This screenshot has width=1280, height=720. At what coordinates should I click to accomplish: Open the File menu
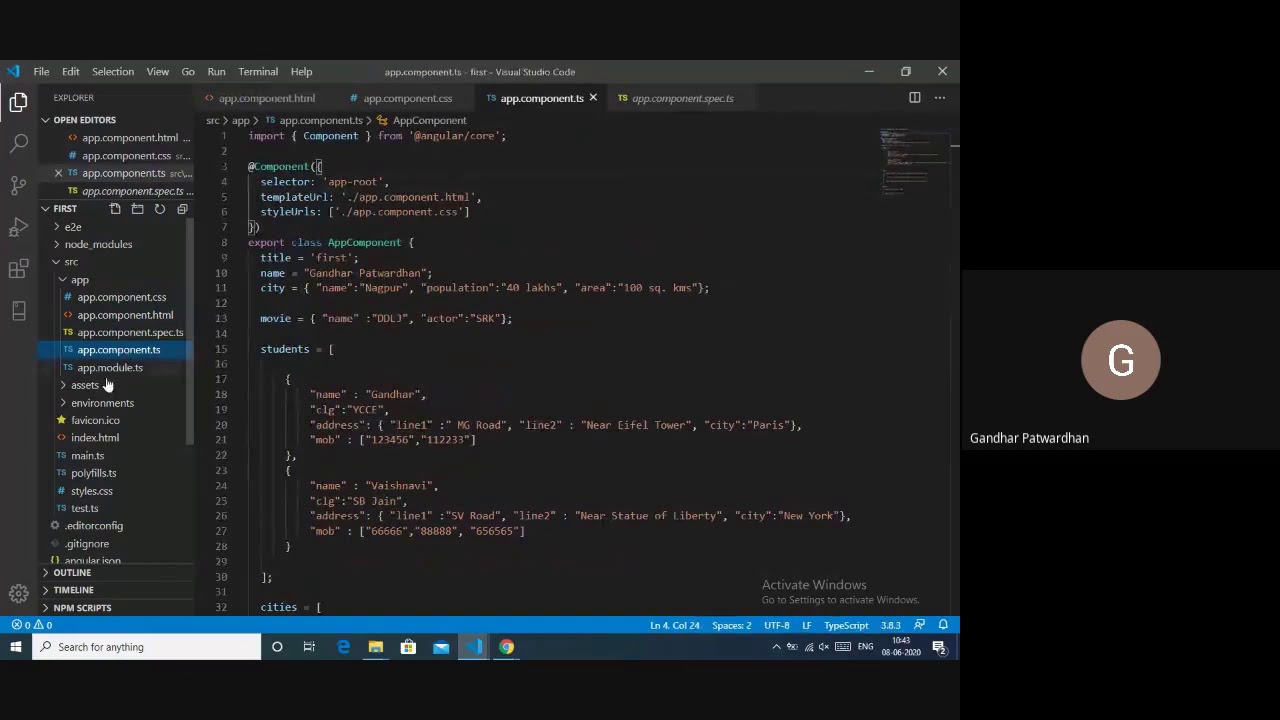(41, 72)
